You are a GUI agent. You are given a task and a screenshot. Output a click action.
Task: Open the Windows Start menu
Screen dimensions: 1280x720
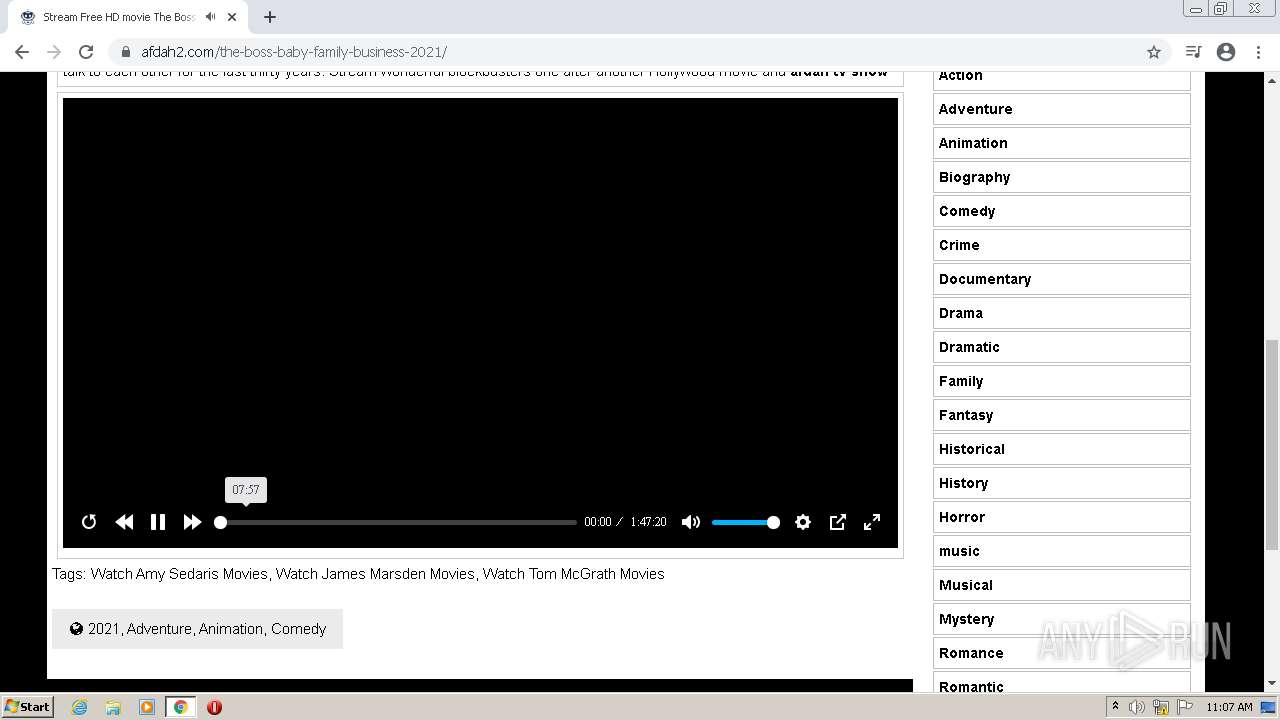[x=27, y=706]
